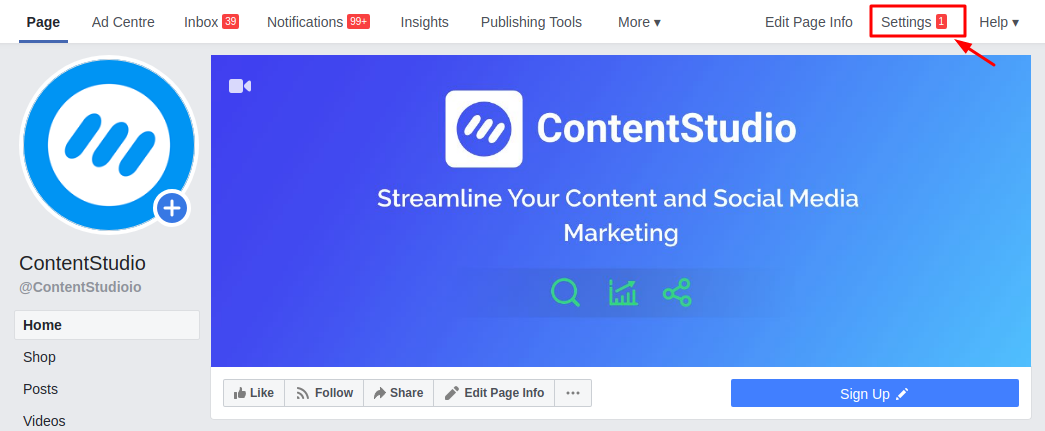Click the ContentStudio page name

click(x=83, y=263)
